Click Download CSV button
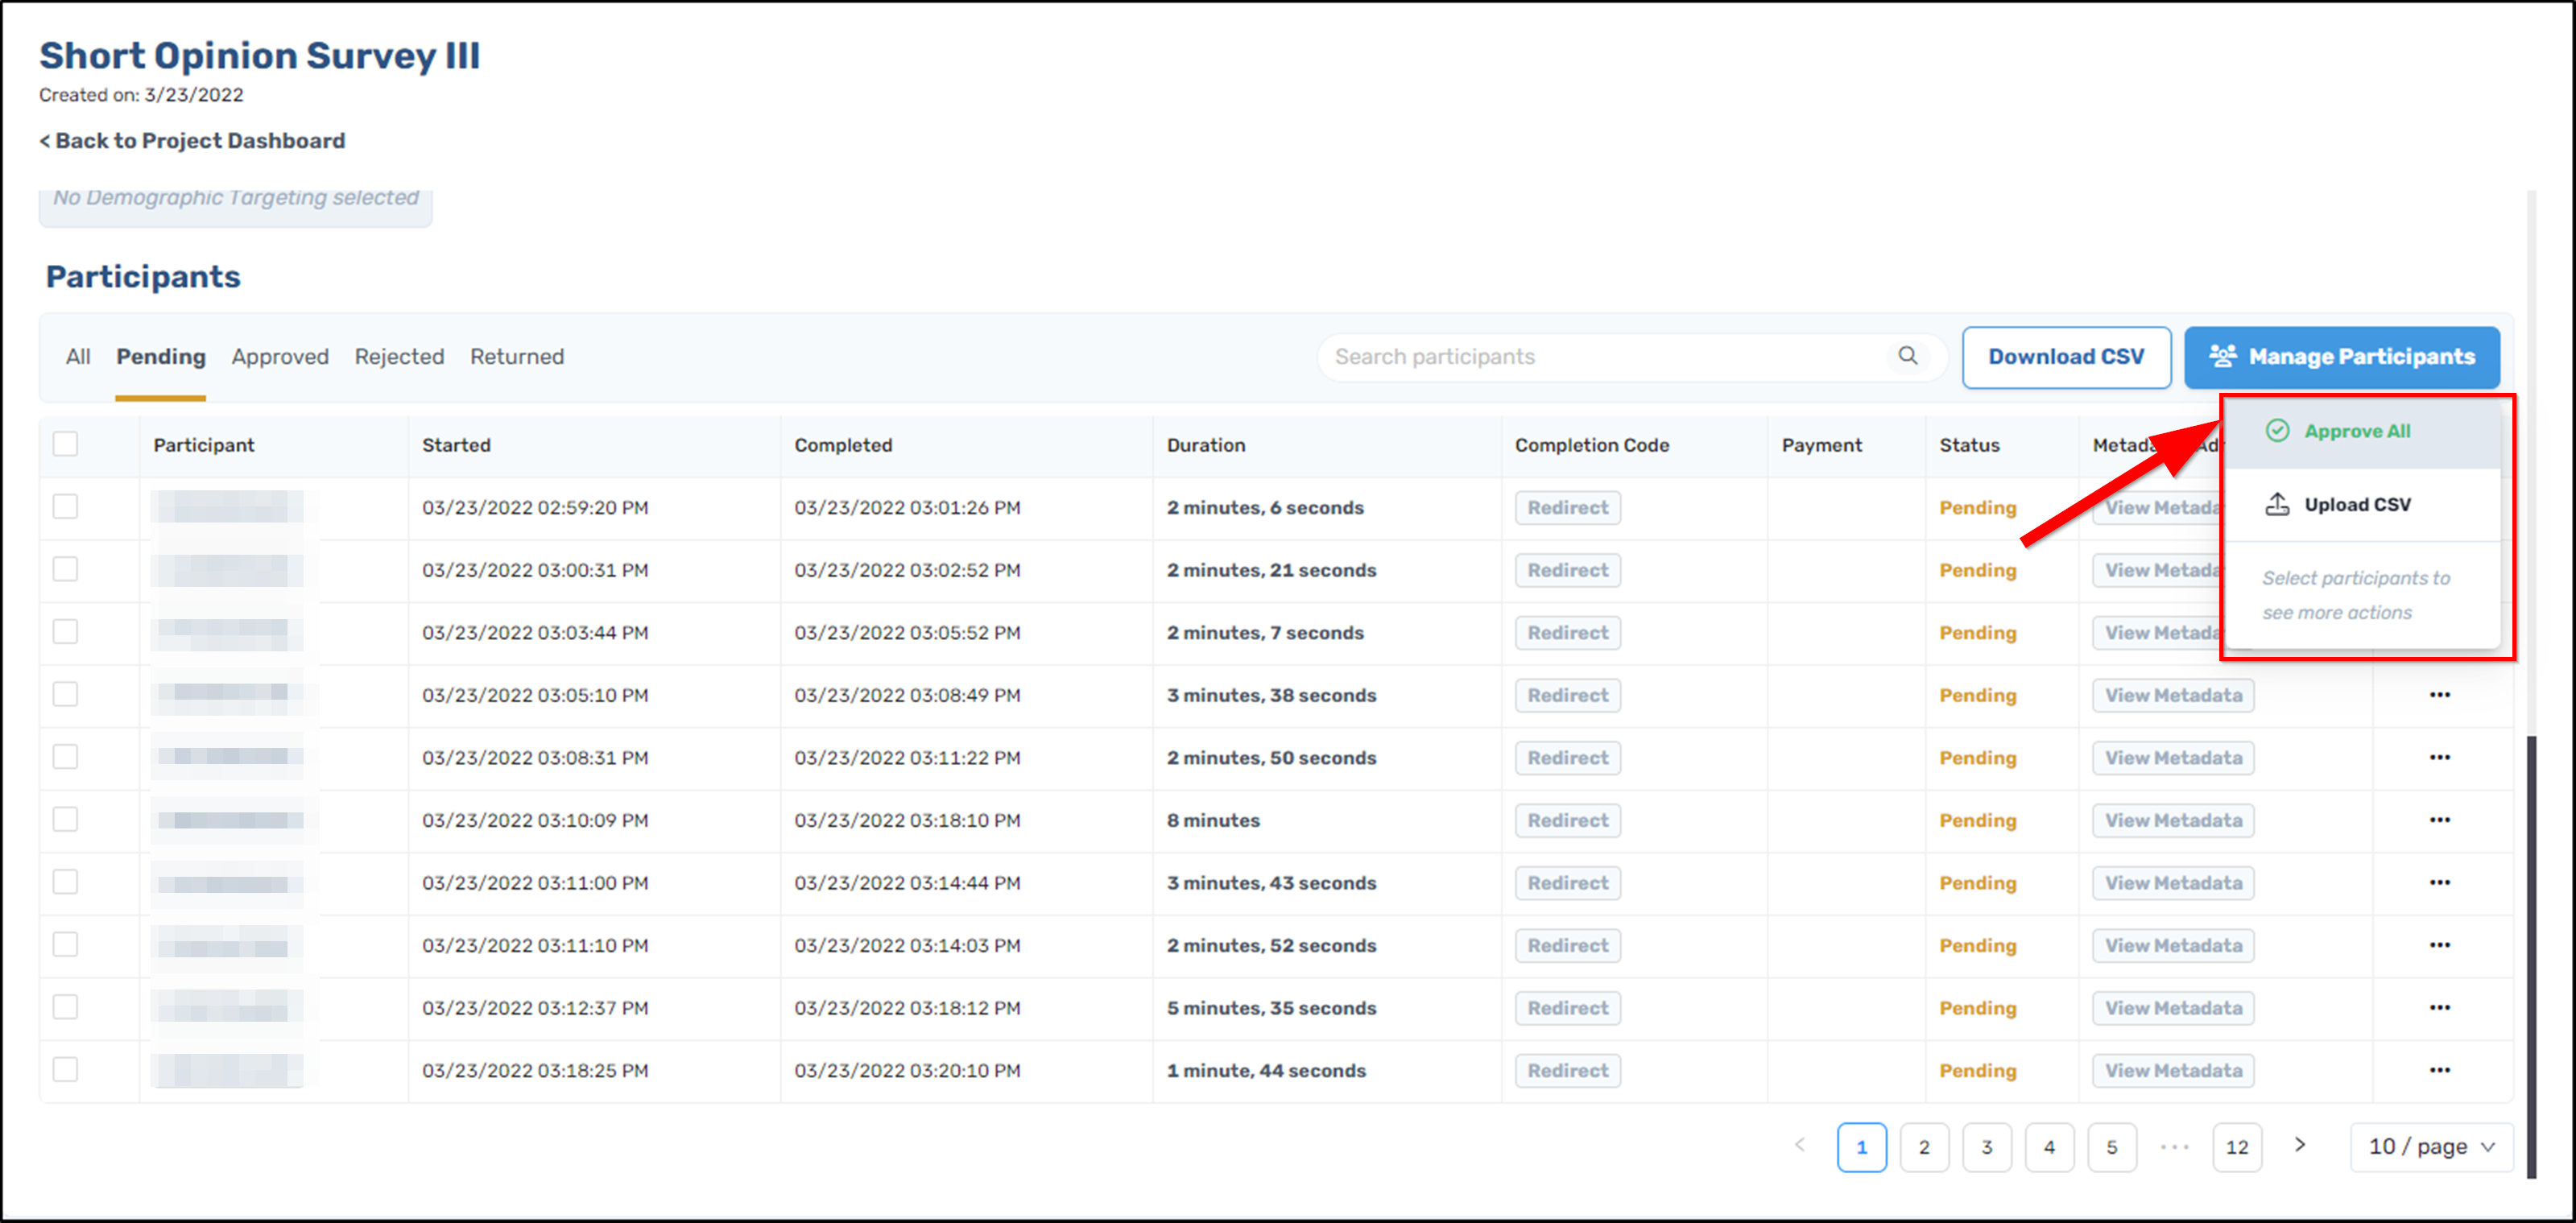This screenshot has width=2576, height=1223. tap(2066, 357)
